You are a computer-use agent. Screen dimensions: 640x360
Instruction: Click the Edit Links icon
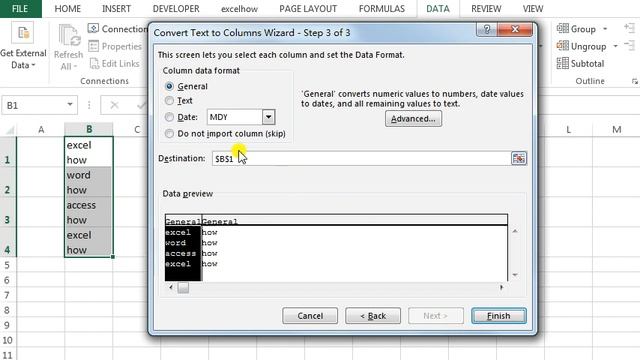point(94,63)
